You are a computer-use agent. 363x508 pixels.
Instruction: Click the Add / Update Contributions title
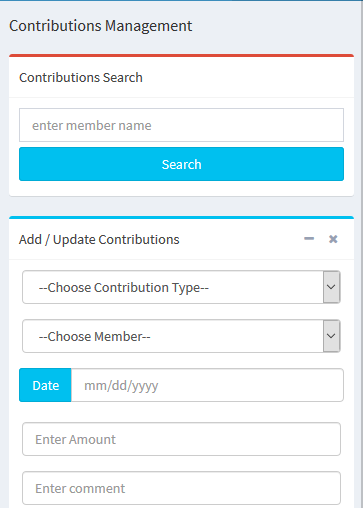pyautogui.click(x=99, y=240)
